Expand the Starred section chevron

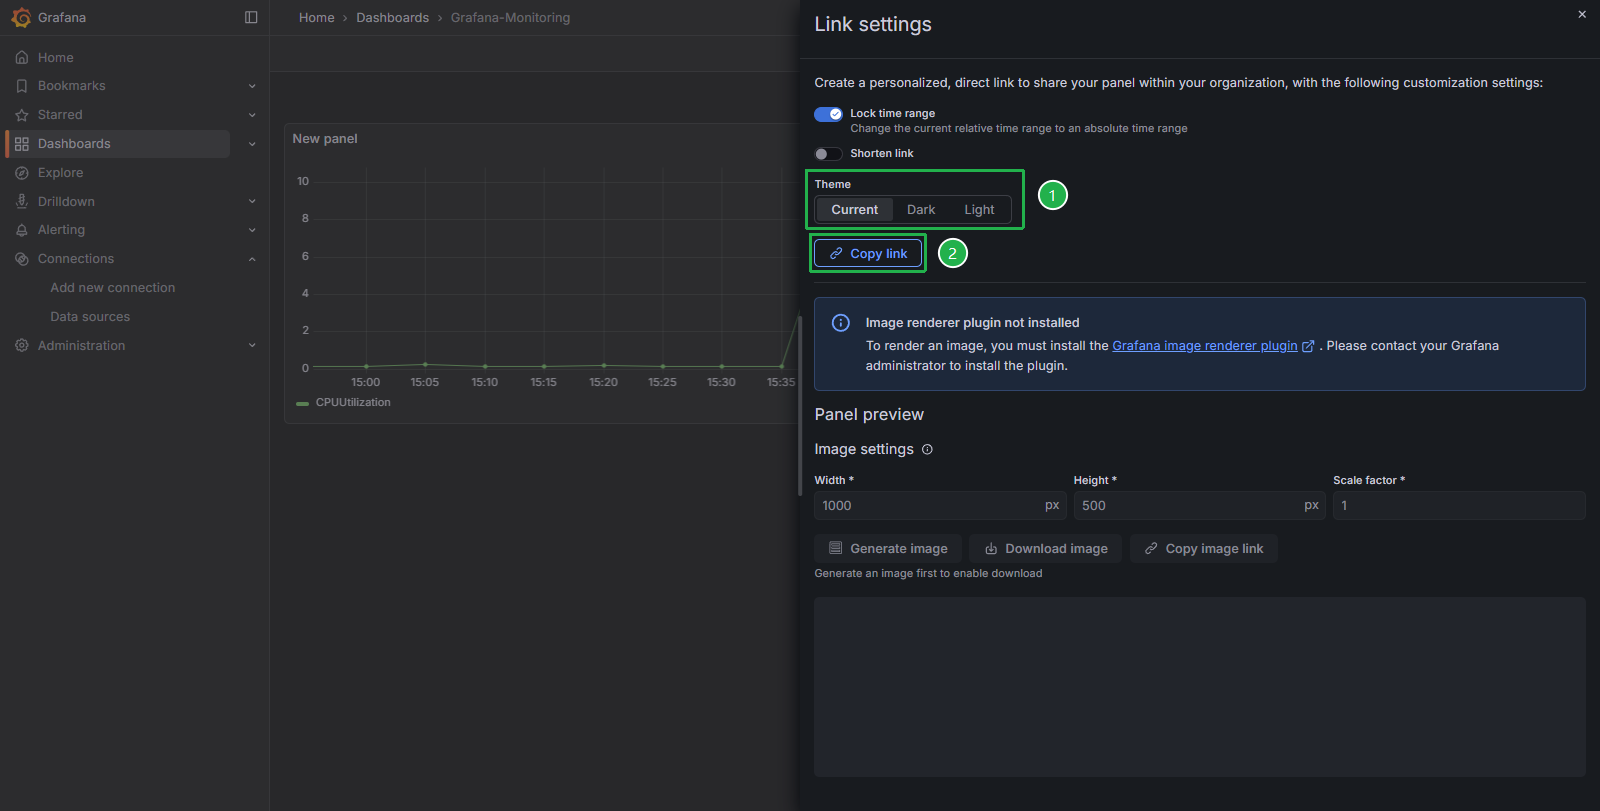(x=252, y=115)
